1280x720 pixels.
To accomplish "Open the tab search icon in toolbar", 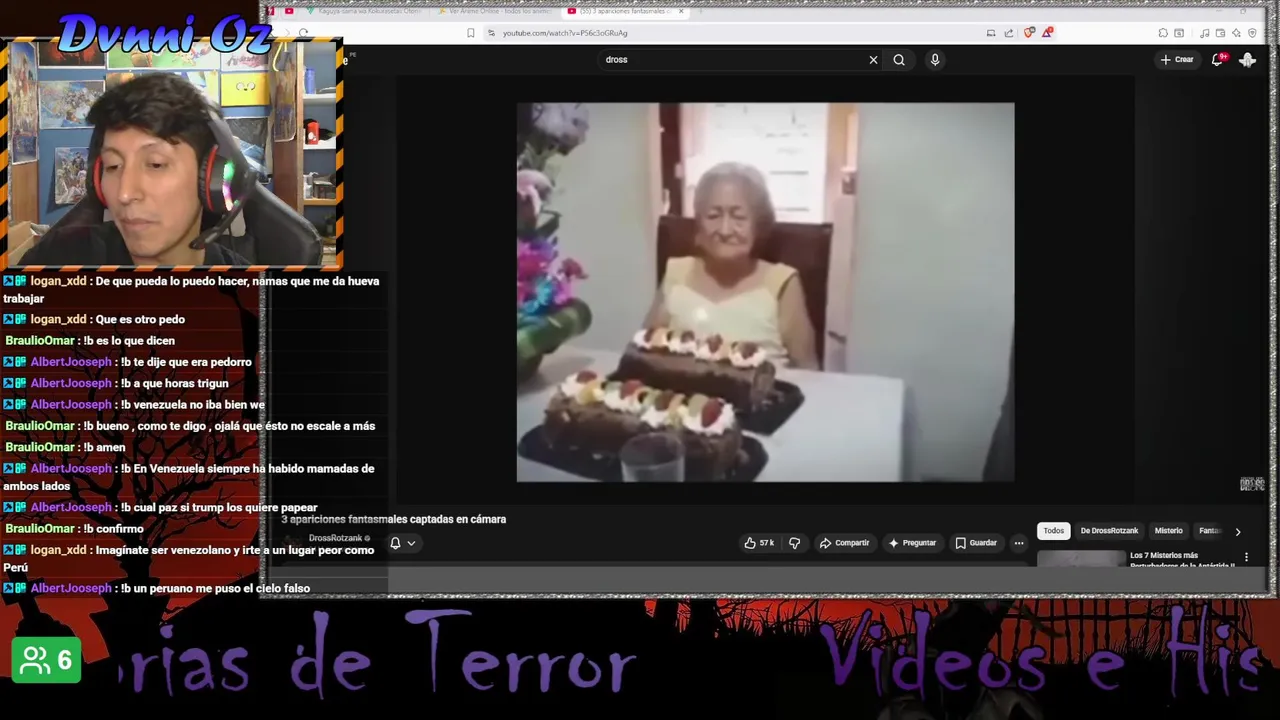I will click(x=1180, y=33).
